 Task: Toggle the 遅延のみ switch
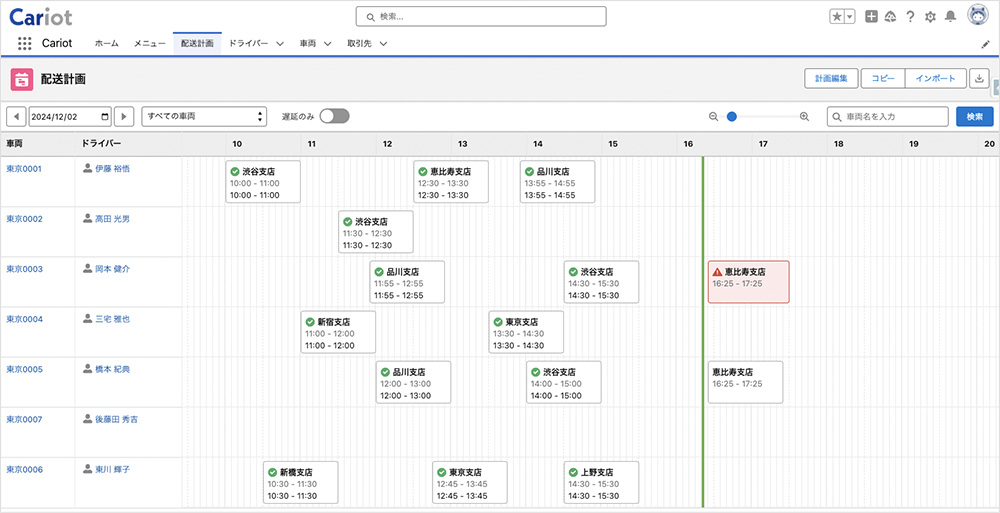pyautogui.click(x=335, y=116)
